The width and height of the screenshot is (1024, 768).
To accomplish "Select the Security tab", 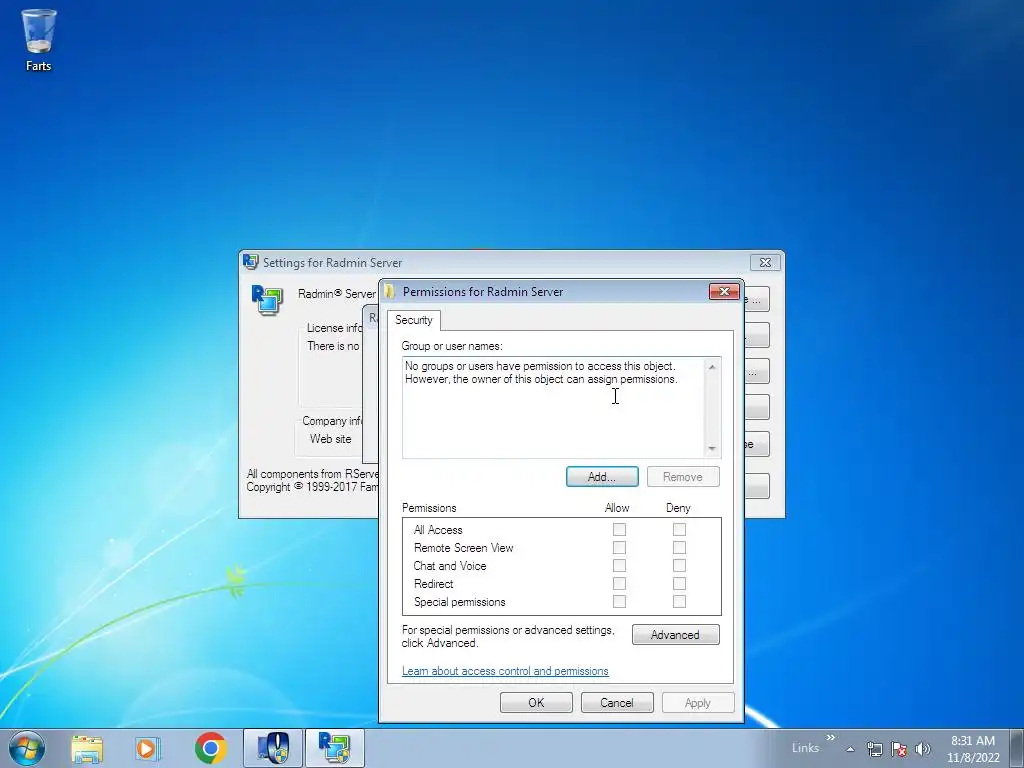I will [414, 320].
